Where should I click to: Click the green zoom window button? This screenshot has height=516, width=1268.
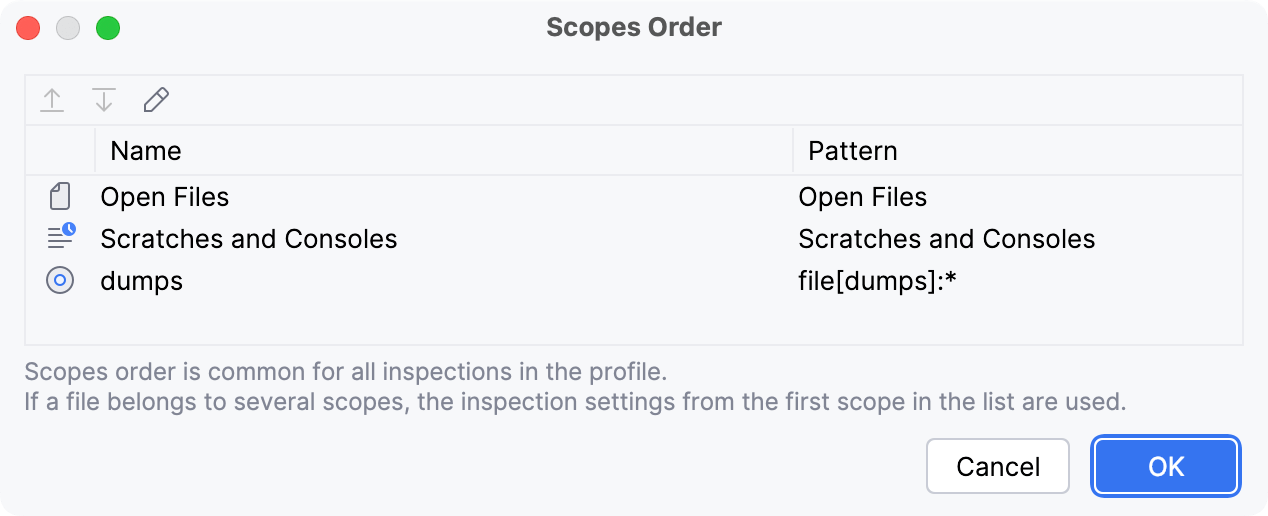[108, 28]
